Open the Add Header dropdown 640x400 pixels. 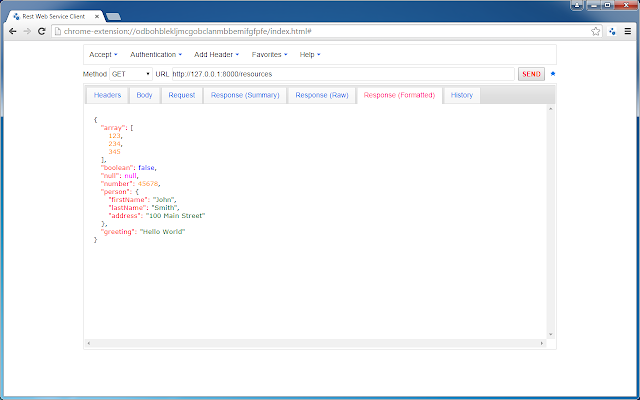[216, 55]
